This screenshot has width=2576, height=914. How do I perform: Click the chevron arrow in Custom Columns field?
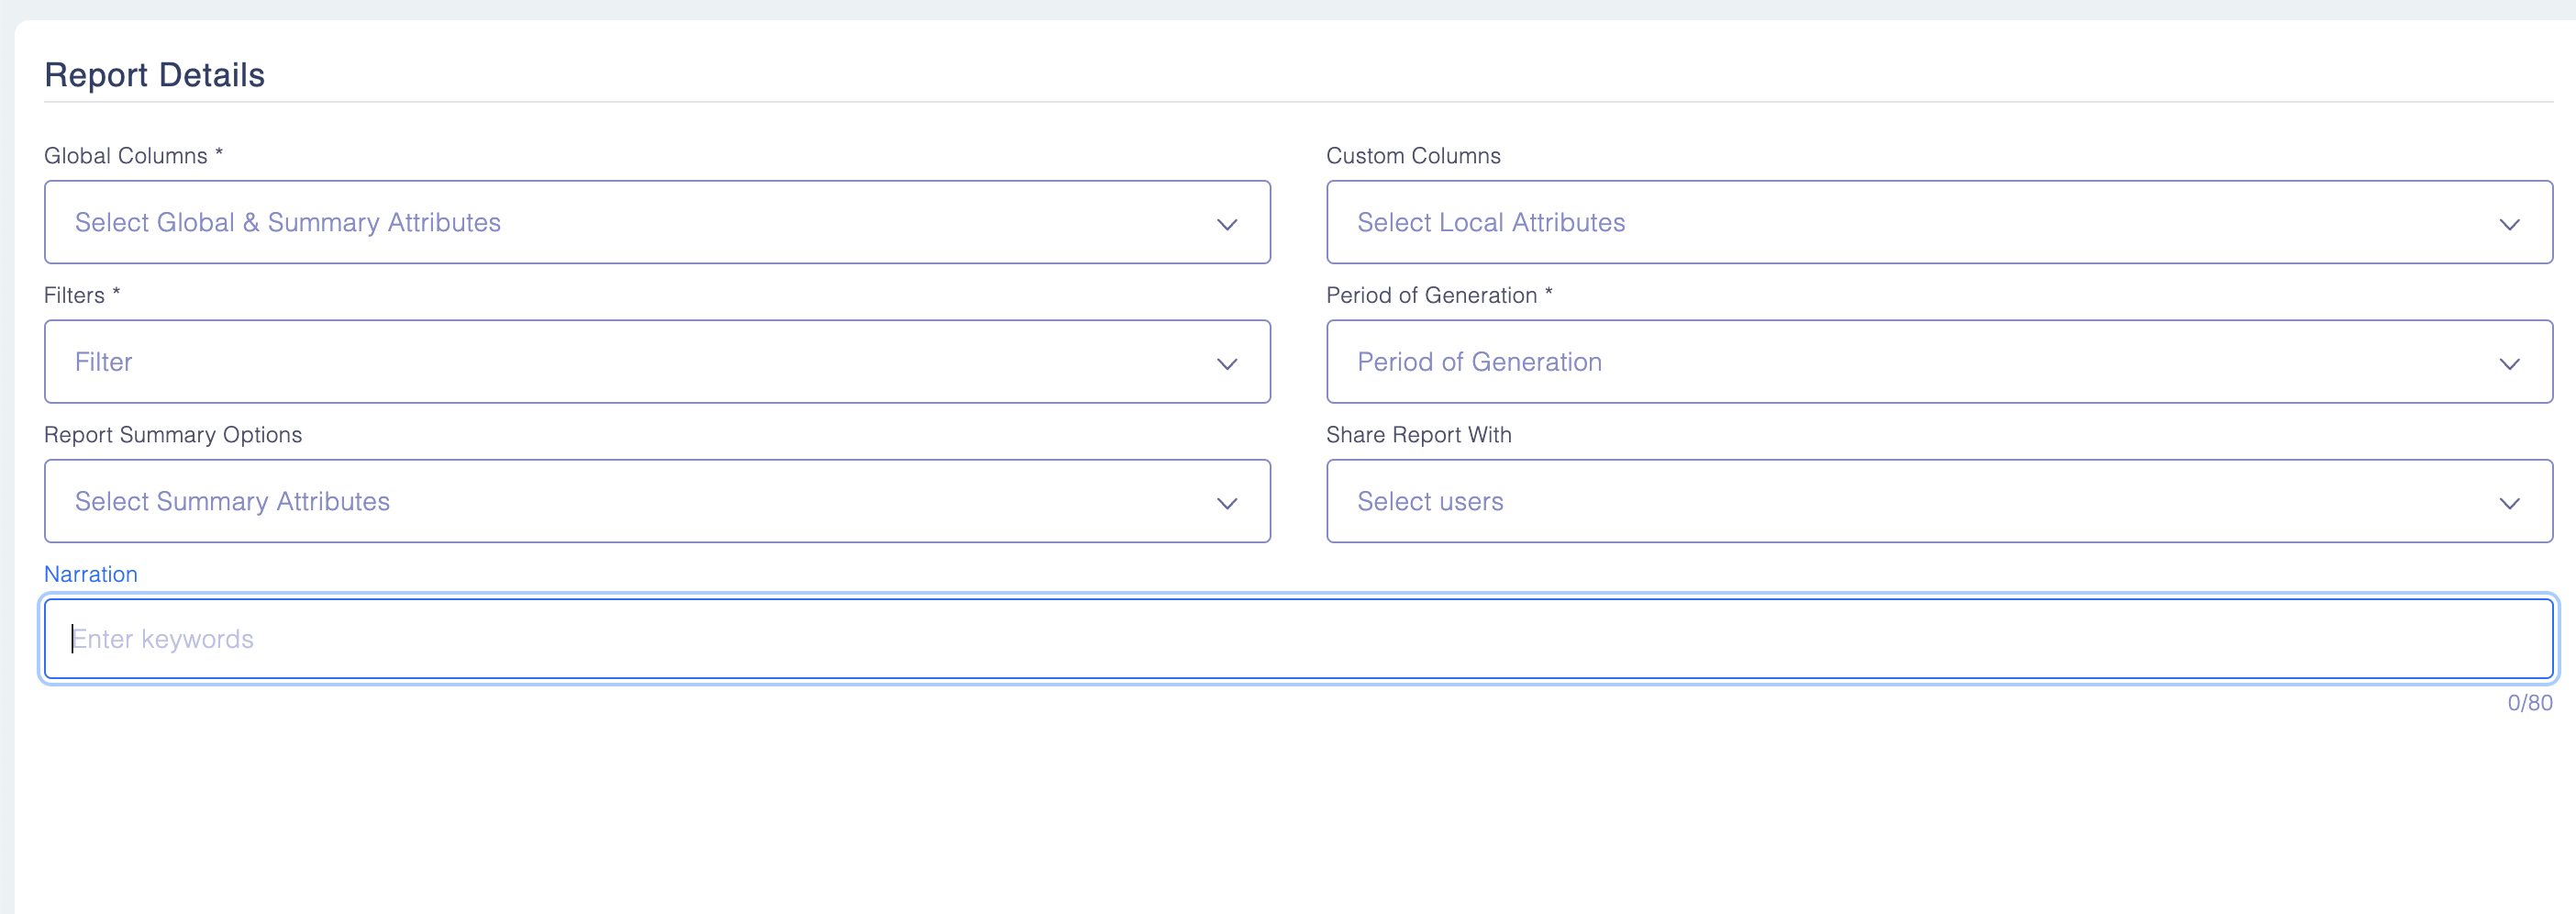(2508, 224)
